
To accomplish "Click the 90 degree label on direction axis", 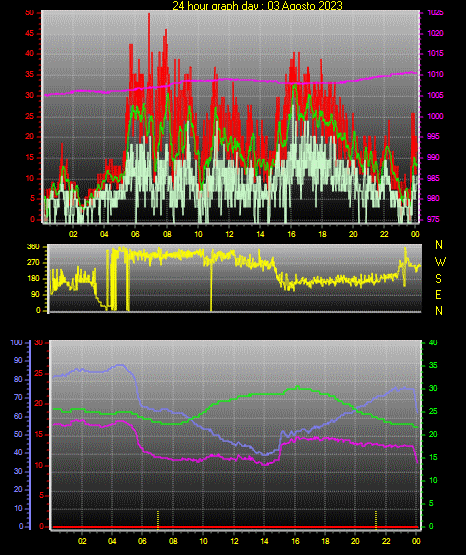I will [x=35, y=294].
